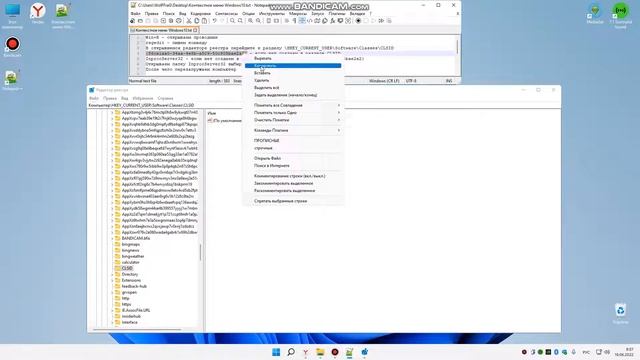Viewport: 640px width, 360px height.
Task: Open the Плагины menu in Notepad++
Action: (x=337, y=13)
